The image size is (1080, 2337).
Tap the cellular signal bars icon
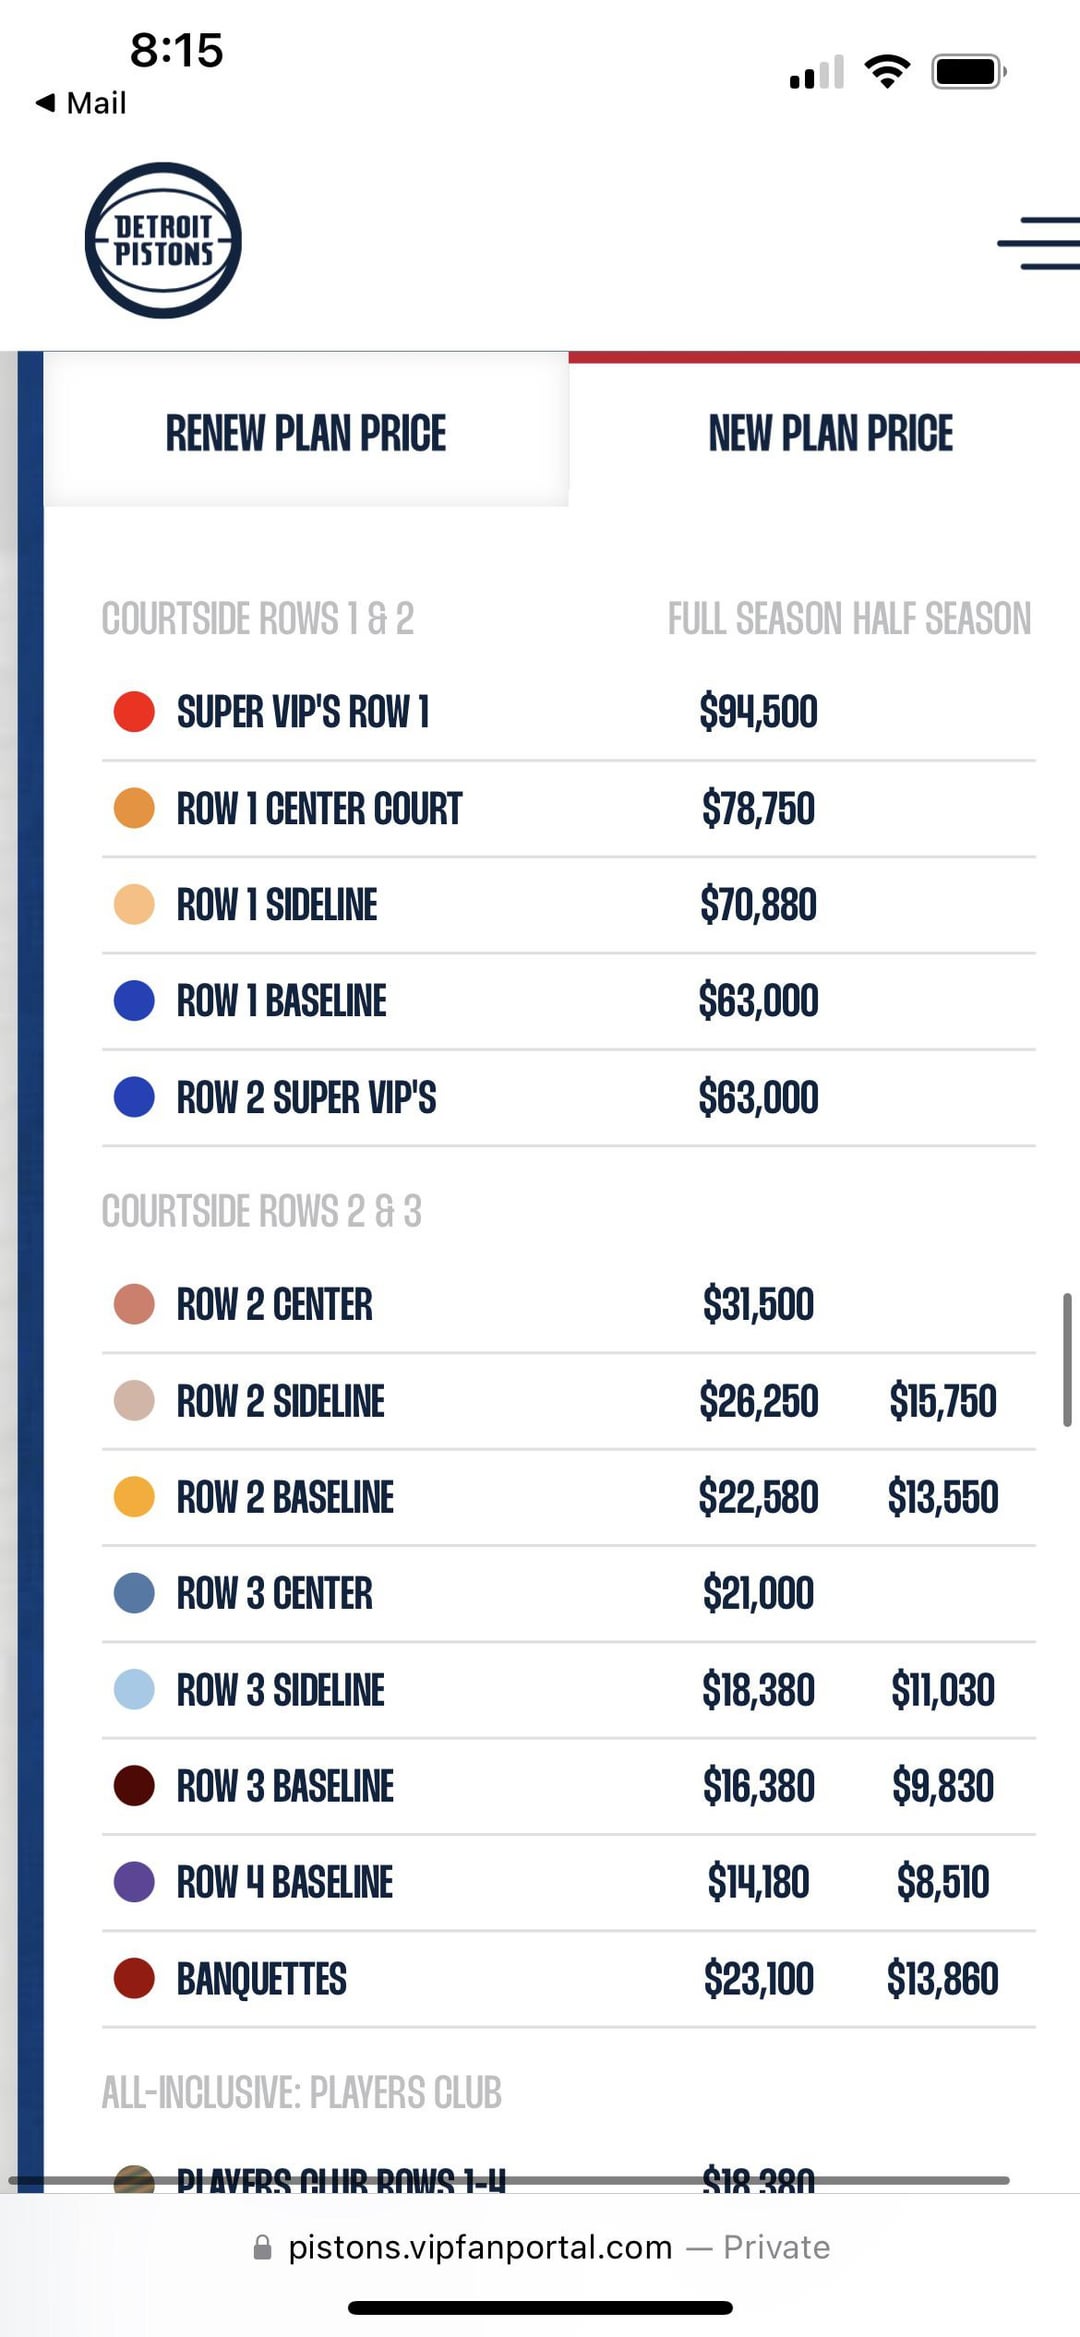[x=816, y=73]
